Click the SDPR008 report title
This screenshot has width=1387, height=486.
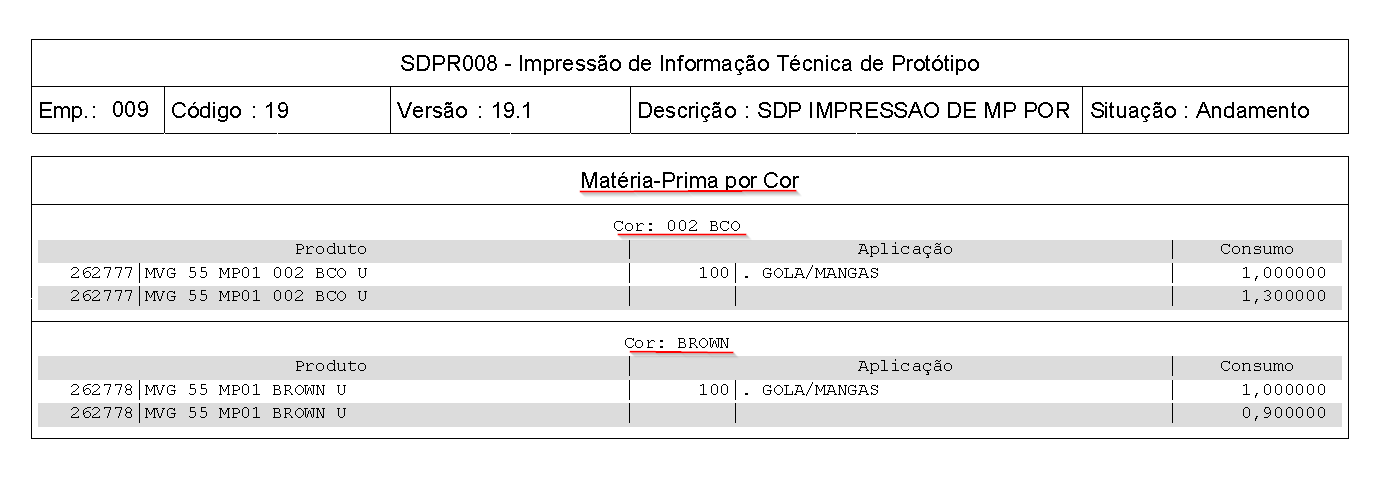[x=689, y=64]
